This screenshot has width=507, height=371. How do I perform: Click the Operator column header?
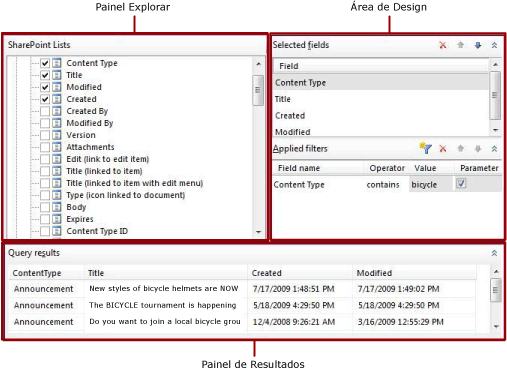tap(387, 168)
